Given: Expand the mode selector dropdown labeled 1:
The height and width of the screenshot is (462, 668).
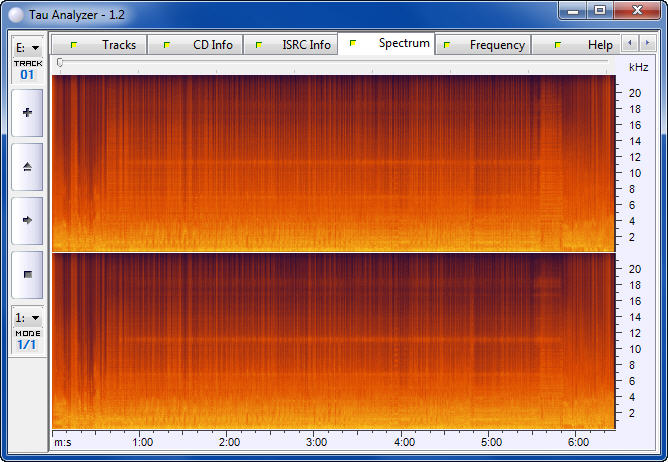Looking at the screenshot, I should [27, 317].
